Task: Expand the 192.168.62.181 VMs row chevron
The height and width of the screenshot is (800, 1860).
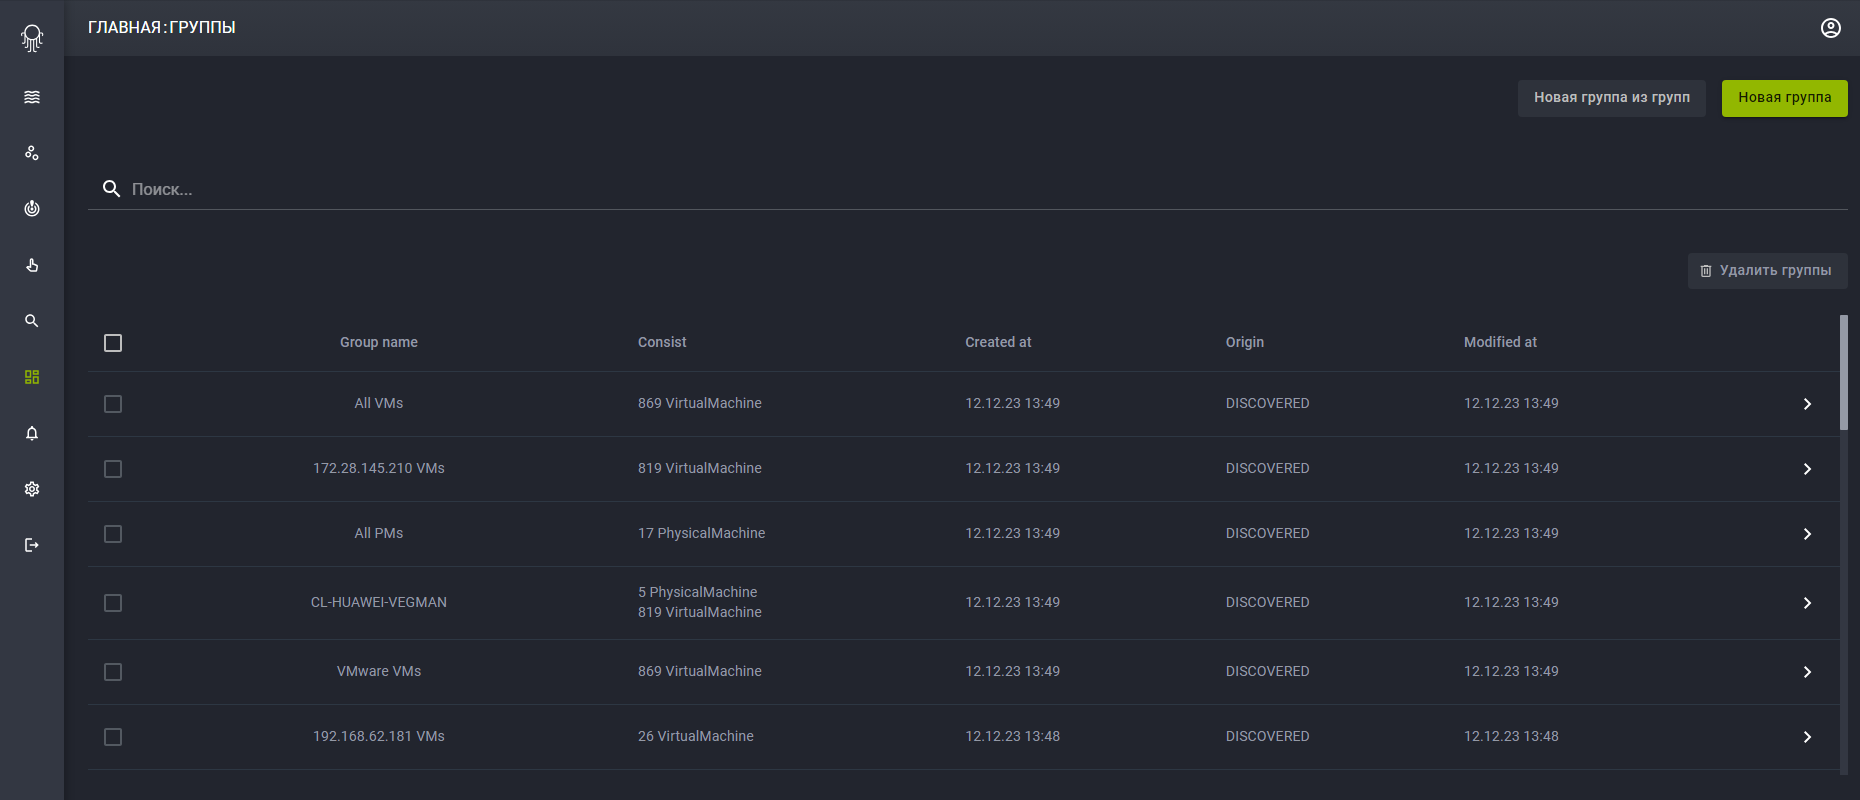Action: [x=1807, y=737]
